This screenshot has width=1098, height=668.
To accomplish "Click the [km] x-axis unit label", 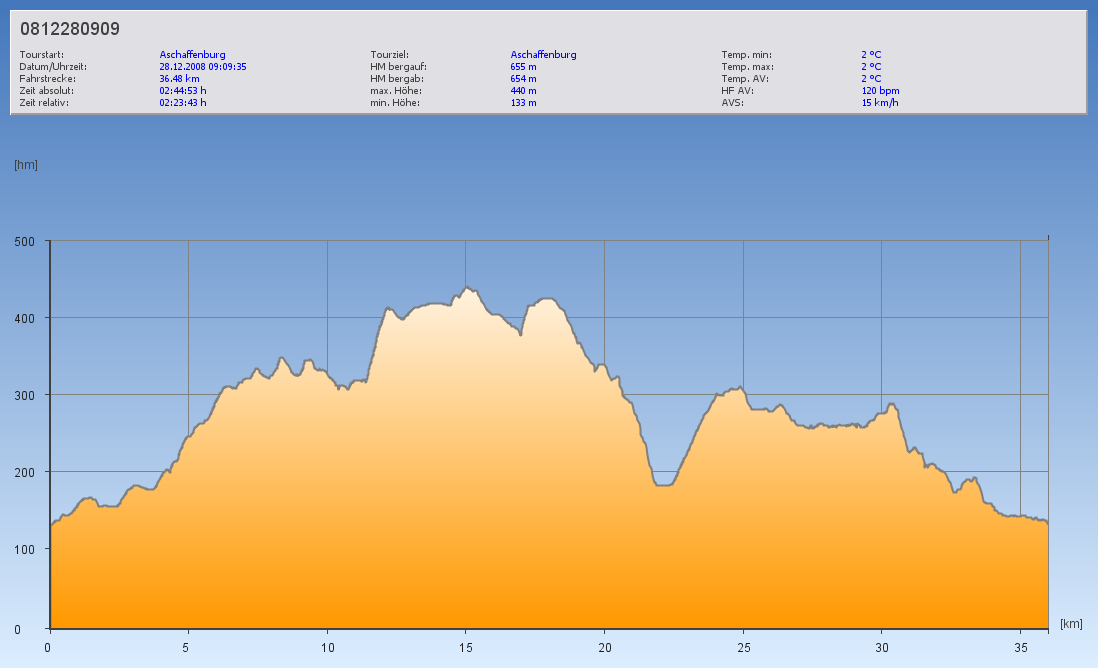I will click(x=1071, y=624).
